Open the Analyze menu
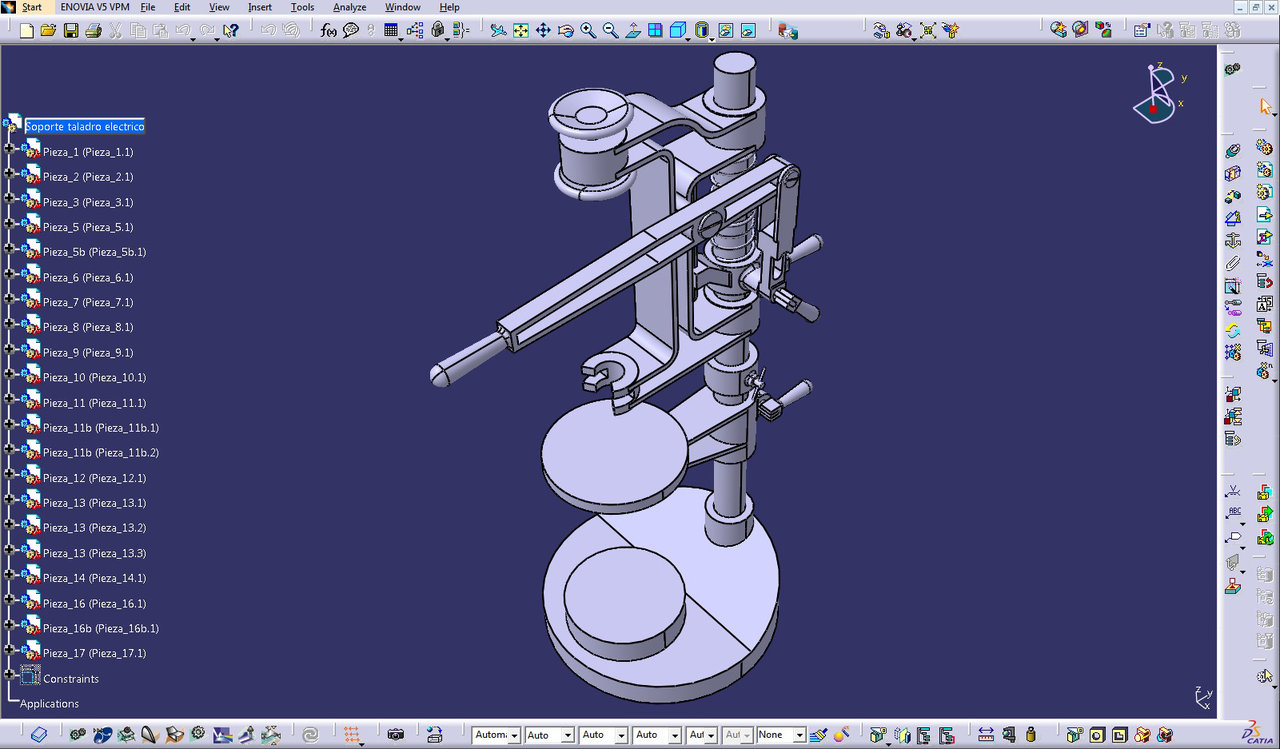The height and width of the screenshot is (749, 1280). pyautogui.click(x=349, y=7)
